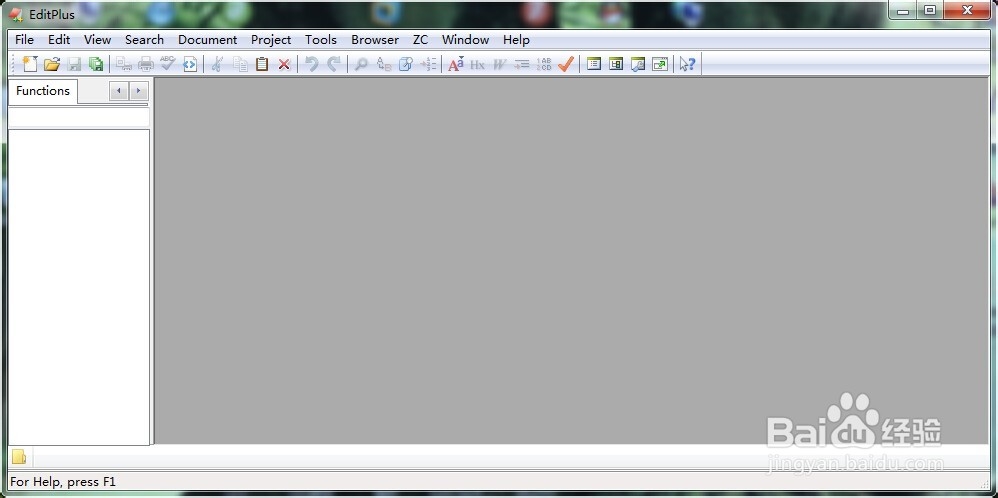Image resolution: width=998 pixels, height=498 pixels.
Task: Click the Auto Indent icon
Action: coord(522,64)
